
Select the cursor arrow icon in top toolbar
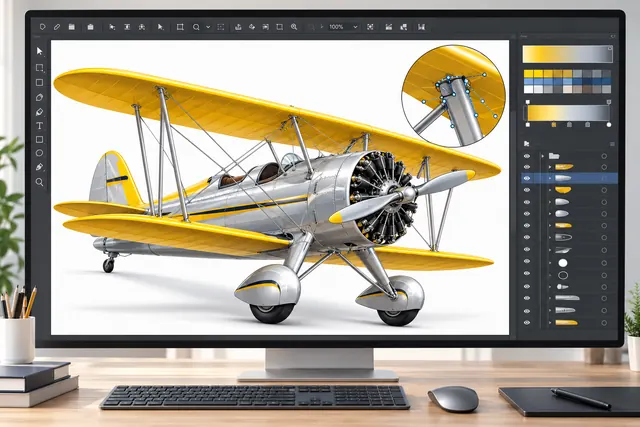point(160,27)
